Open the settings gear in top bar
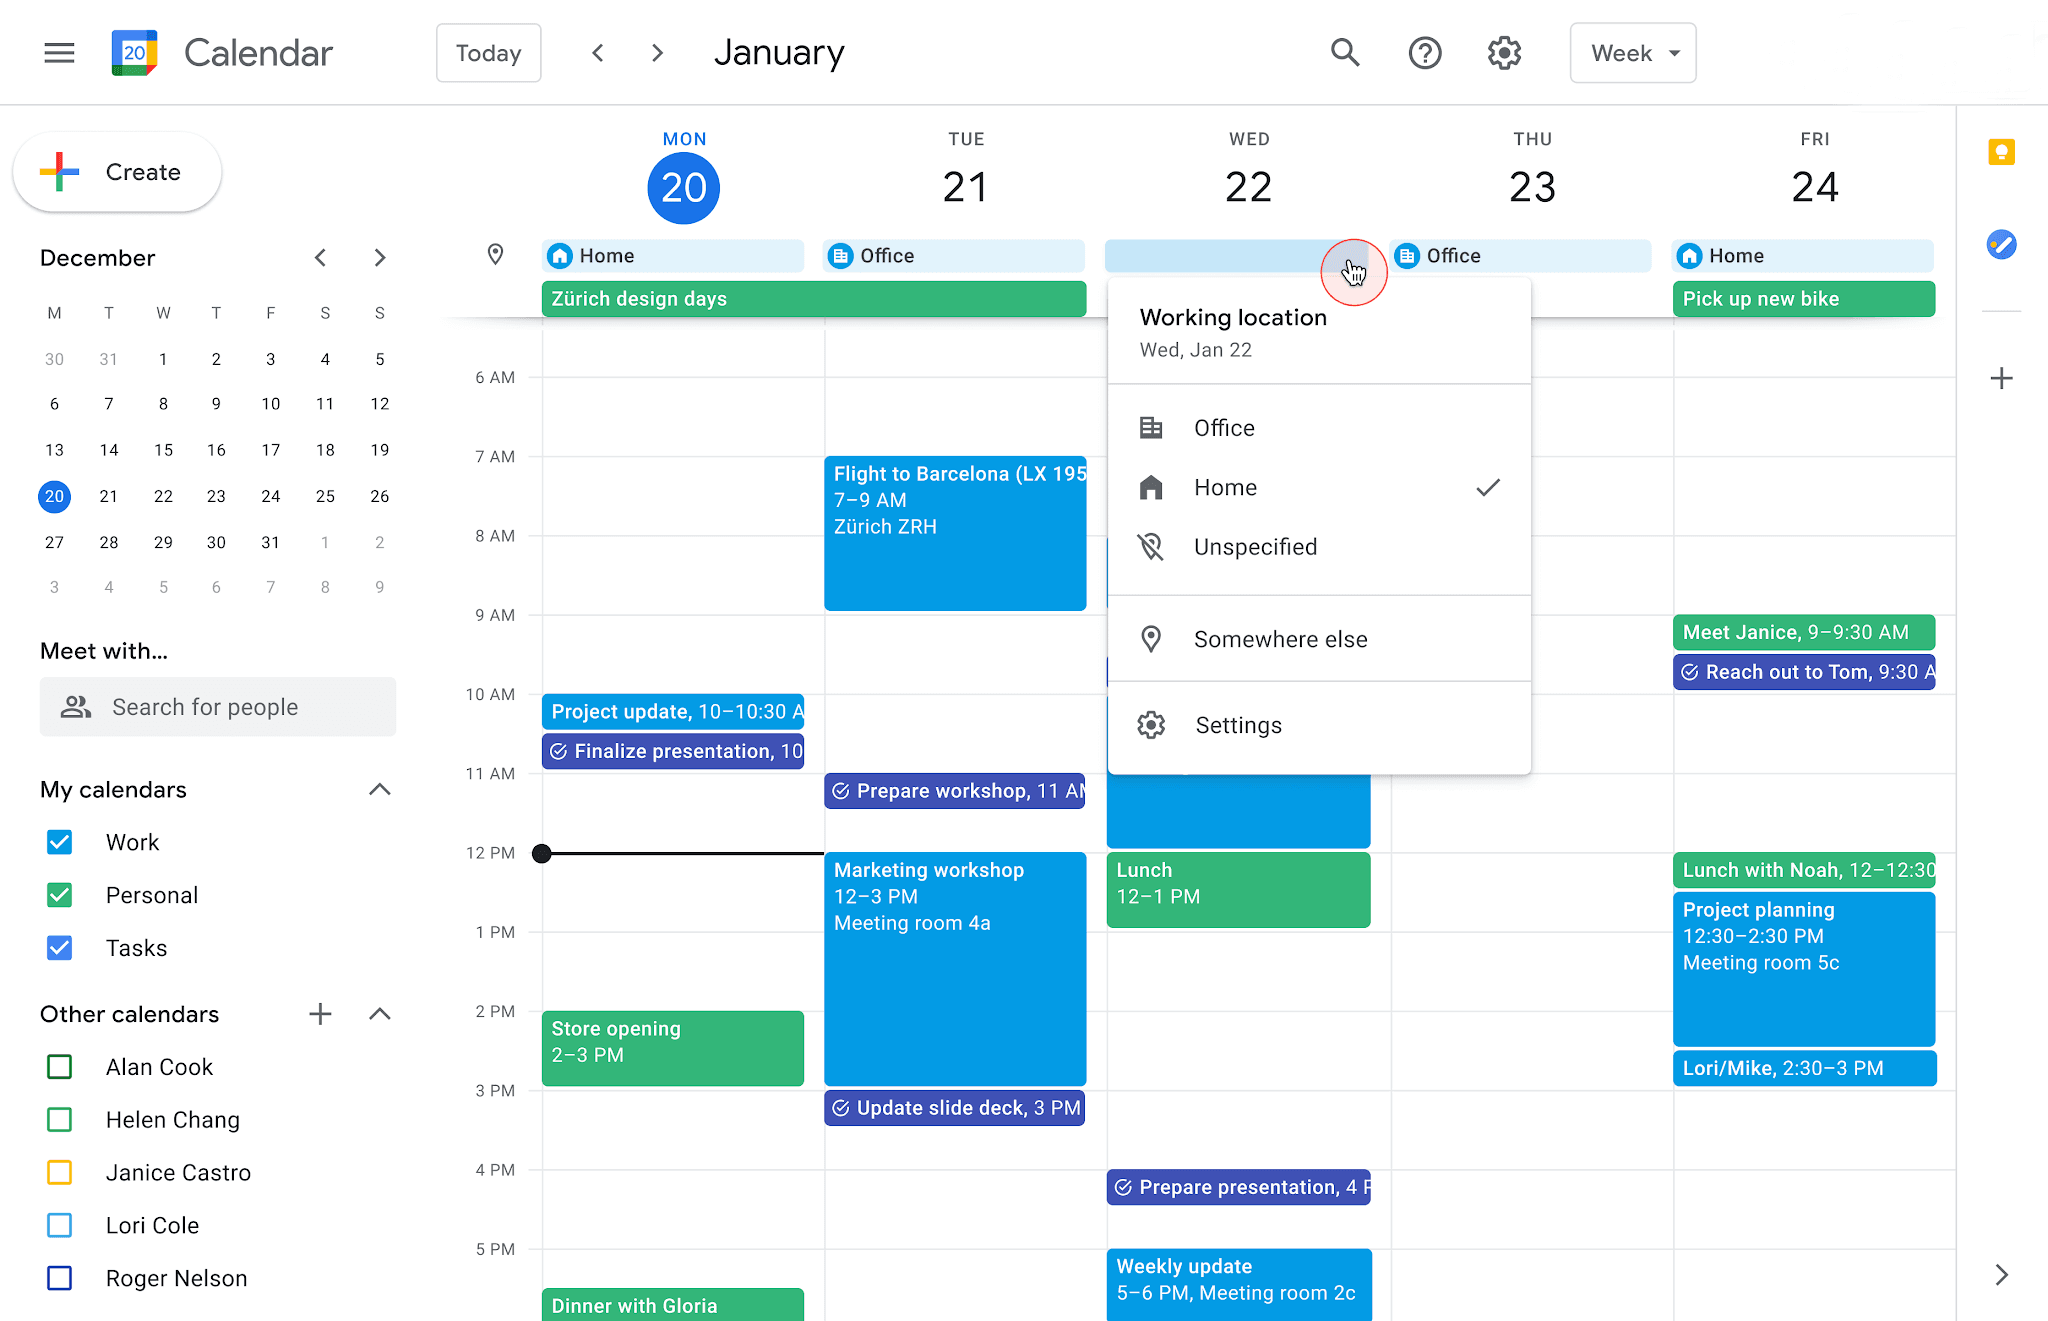Screen dimensions: 2048x1321 click(x=1503, y=53)
